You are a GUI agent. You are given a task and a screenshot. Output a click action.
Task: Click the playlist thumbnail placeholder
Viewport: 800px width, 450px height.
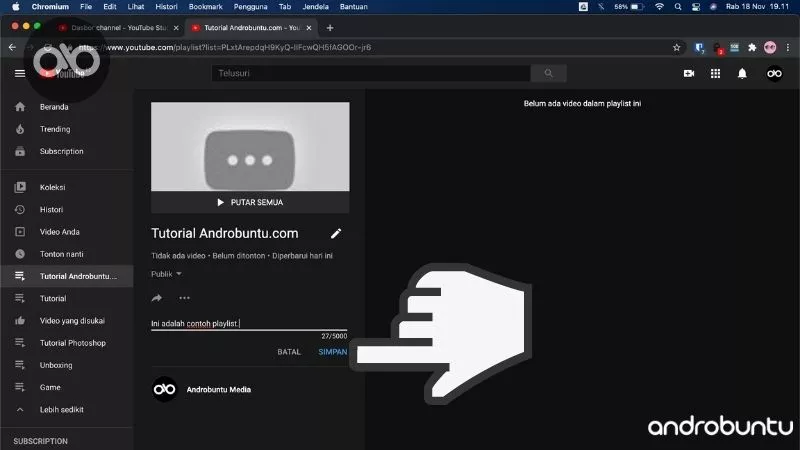coord(250,147)
